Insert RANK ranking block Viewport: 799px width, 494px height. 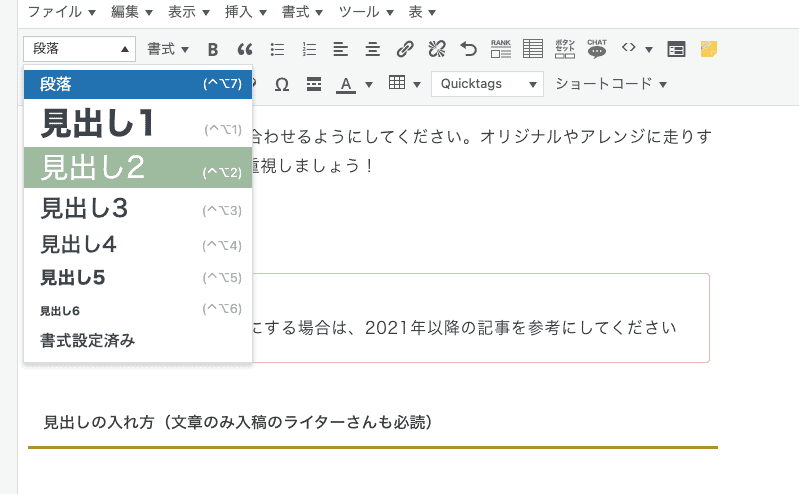(x=501, y=49)
